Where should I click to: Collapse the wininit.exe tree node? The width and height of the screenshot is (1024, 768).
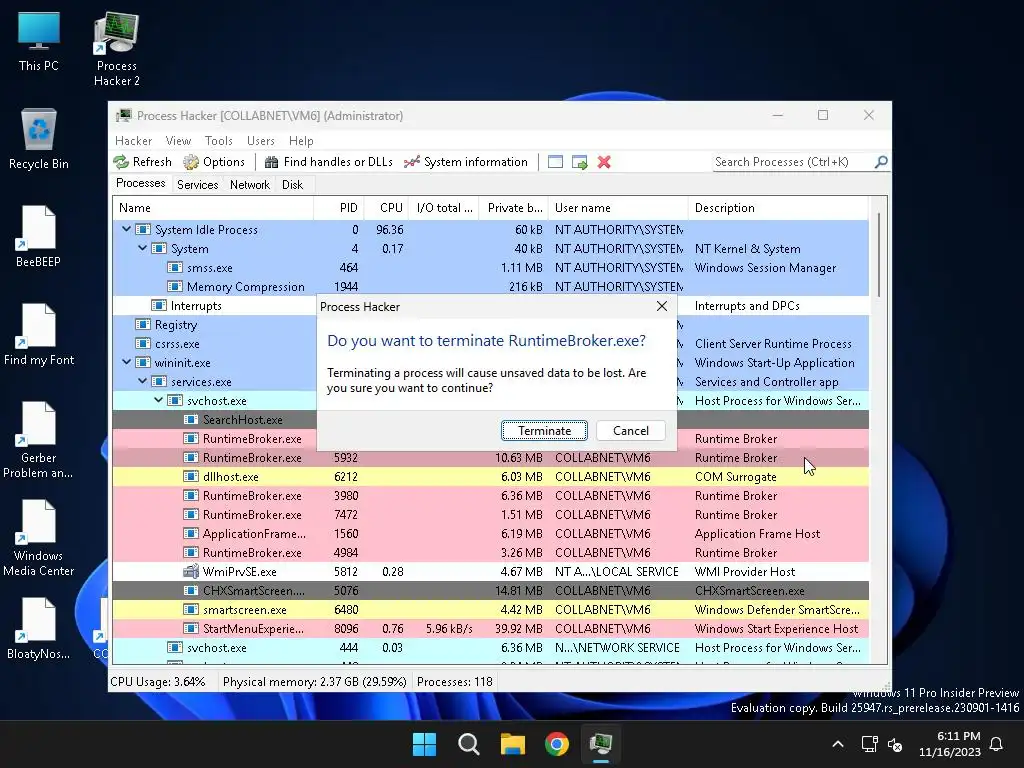point(127,362)
